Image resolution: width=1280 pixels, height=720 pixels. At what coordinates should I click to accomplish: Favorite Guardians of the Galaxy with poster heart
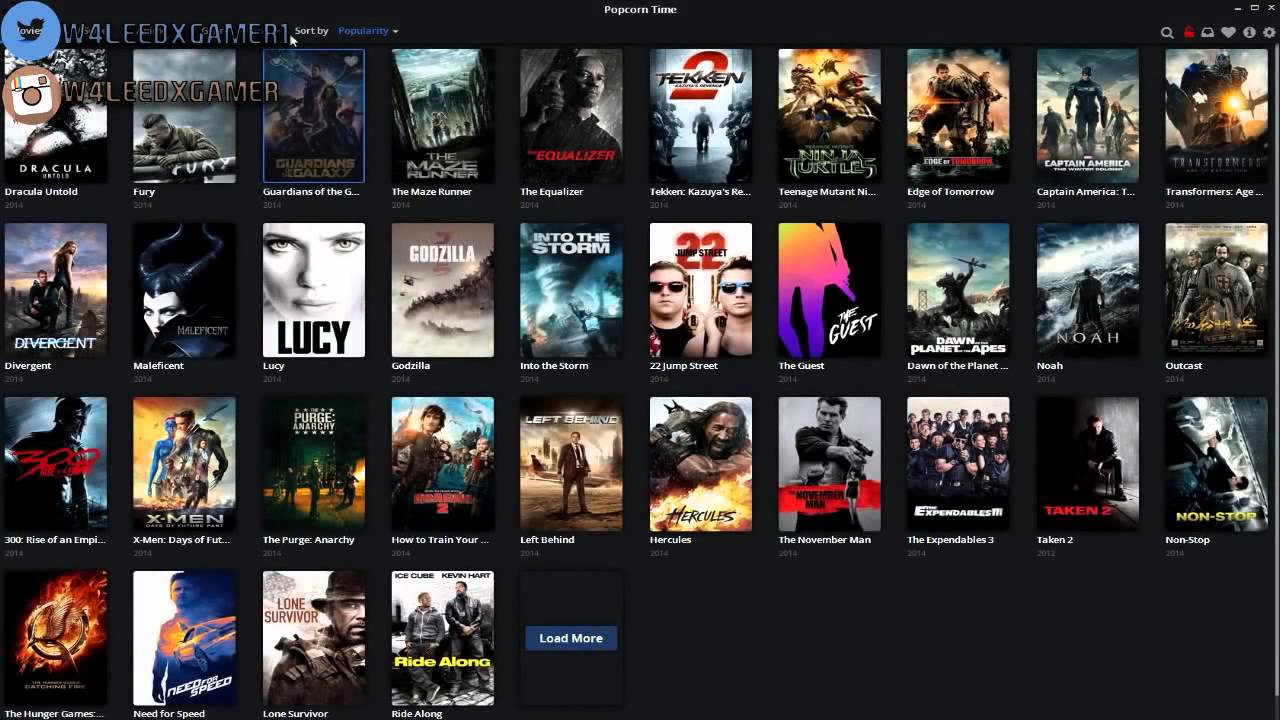pos(351,62)
